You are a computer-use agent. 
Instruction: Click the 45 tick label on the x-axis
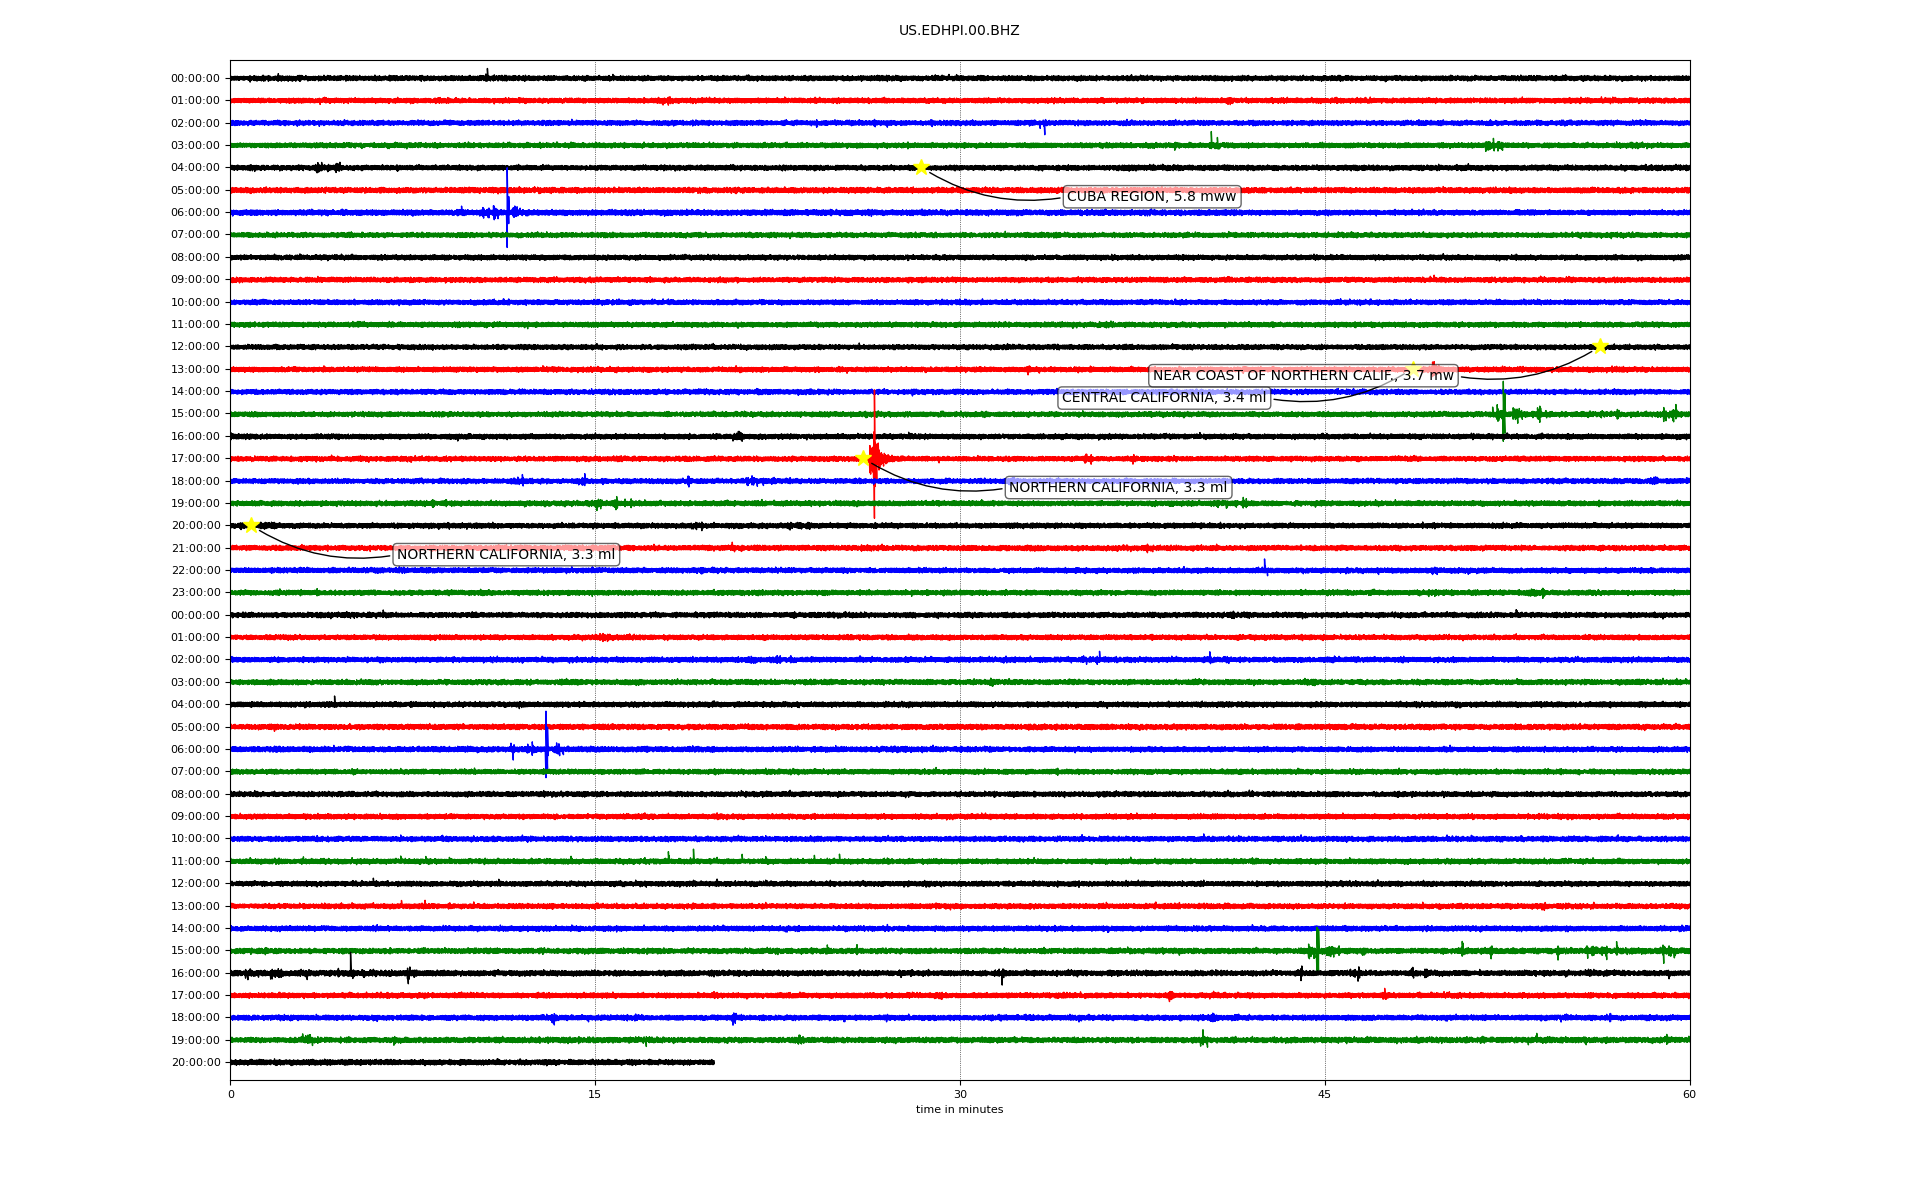click(1325, 1094)
